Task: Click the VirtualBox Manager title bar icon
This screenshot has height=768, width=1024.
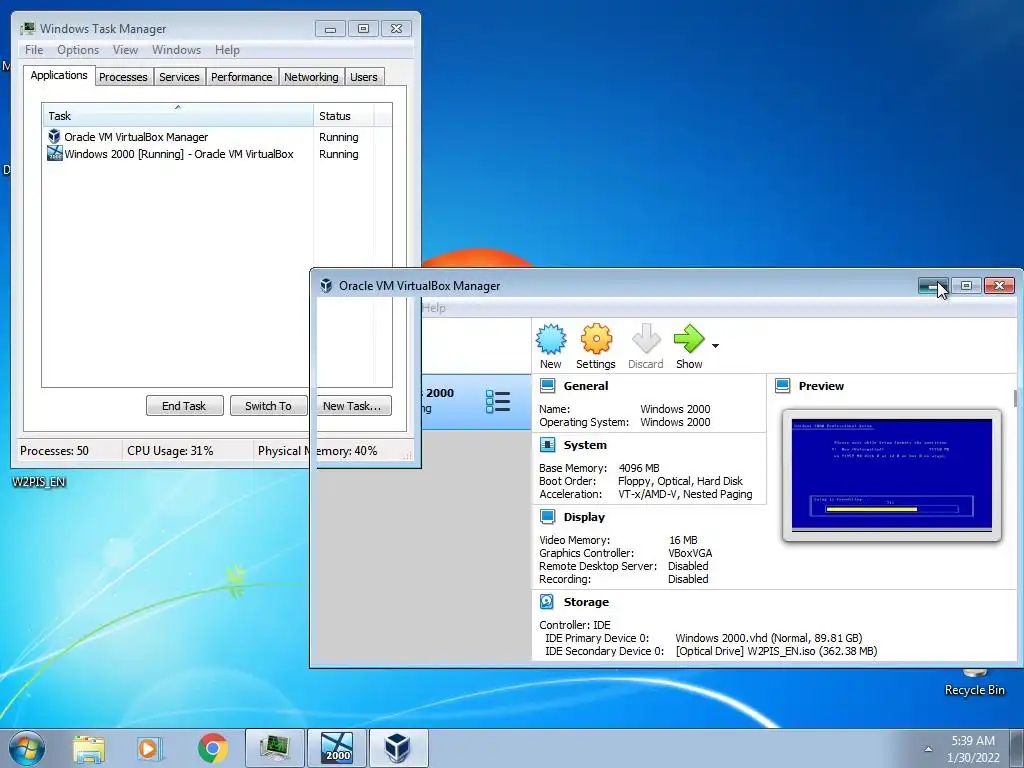Action: tap(326, 285)
